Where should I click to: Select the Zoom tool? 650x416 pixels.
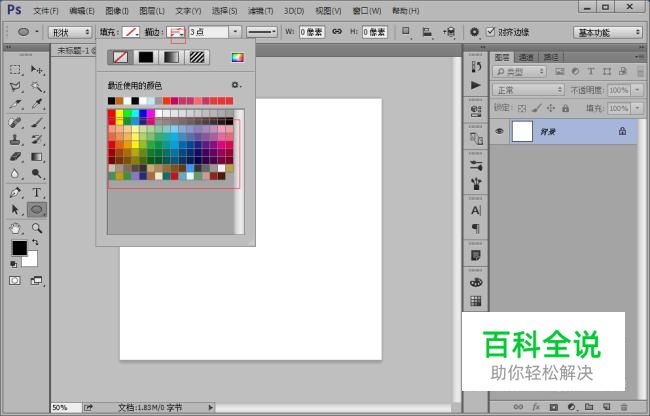[x=37, y=228]
